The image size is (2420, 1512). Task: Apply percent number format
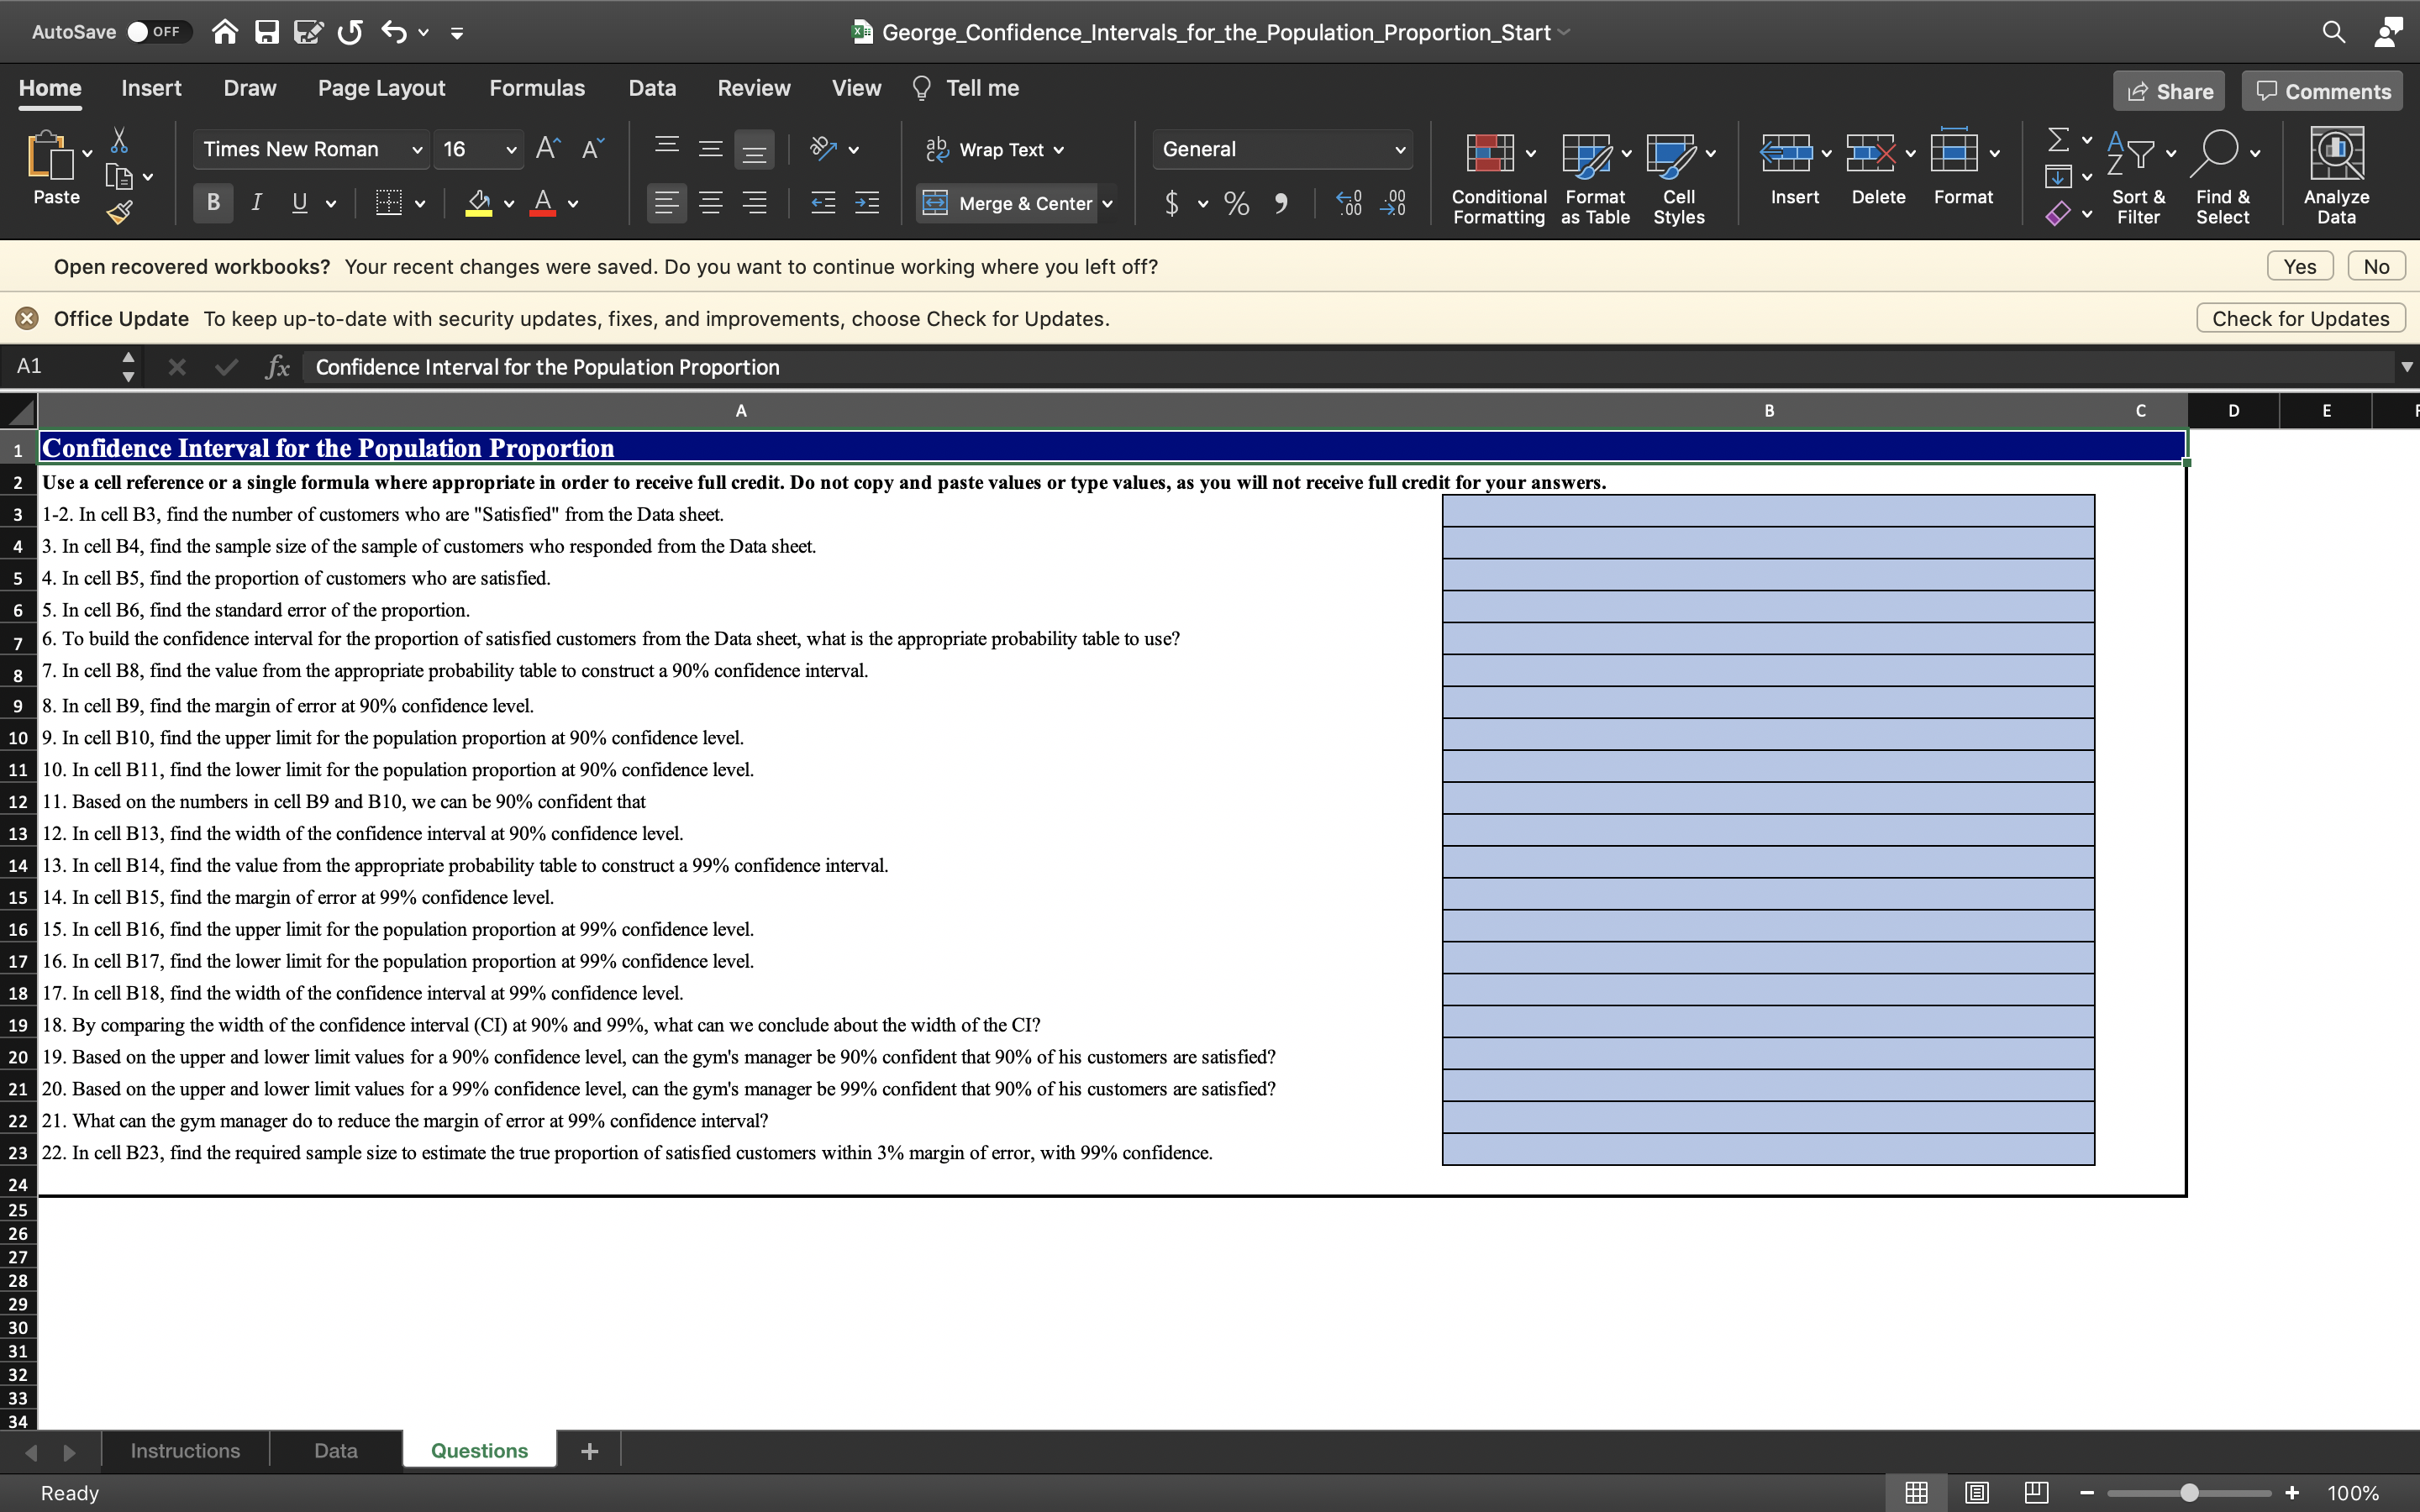click(x=1236, y=204)
